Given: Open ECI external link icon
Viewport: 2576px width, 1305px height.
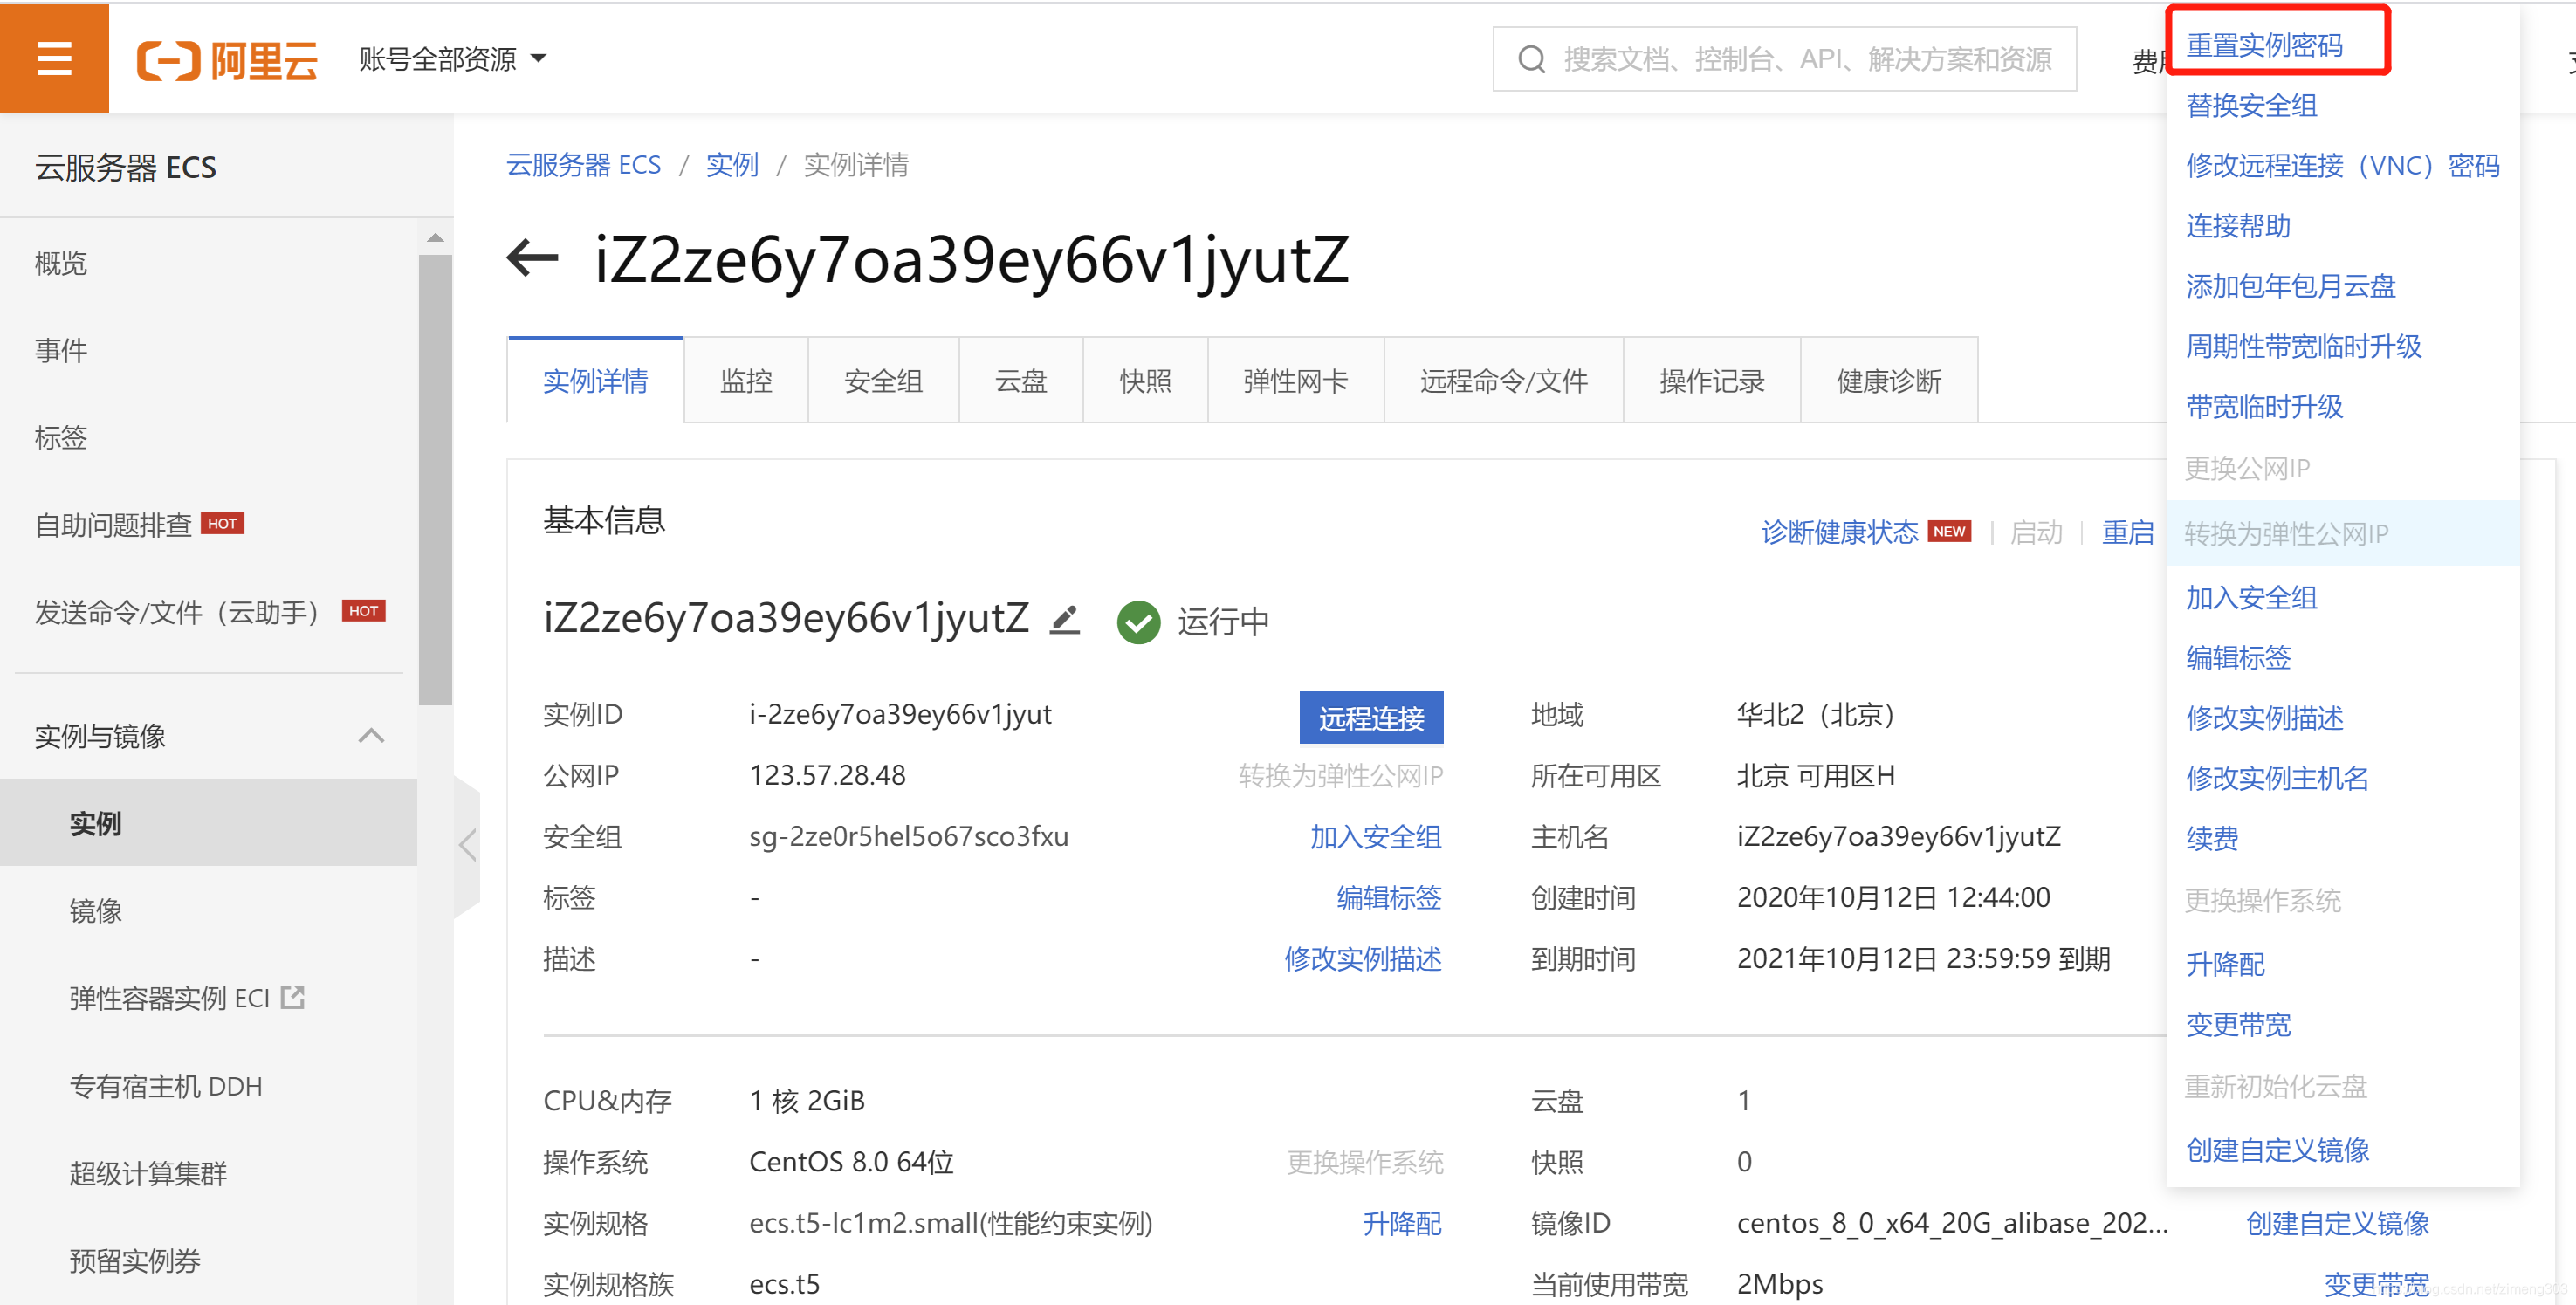Looking at the screenshot, I should [x=293, y=997].
